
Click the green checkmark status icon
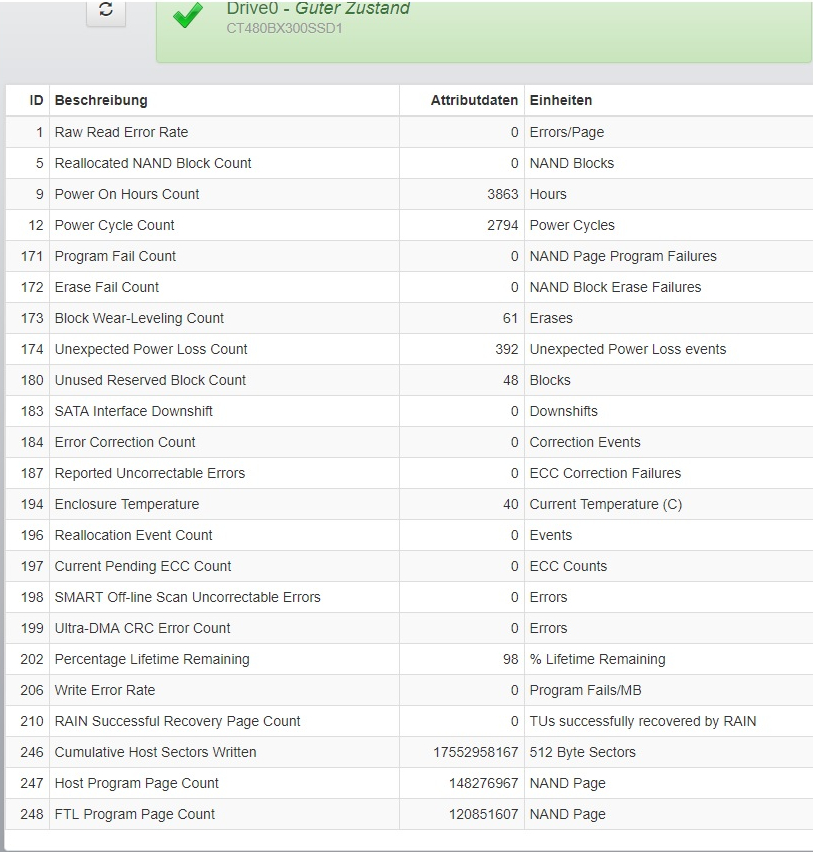point(187,15)
